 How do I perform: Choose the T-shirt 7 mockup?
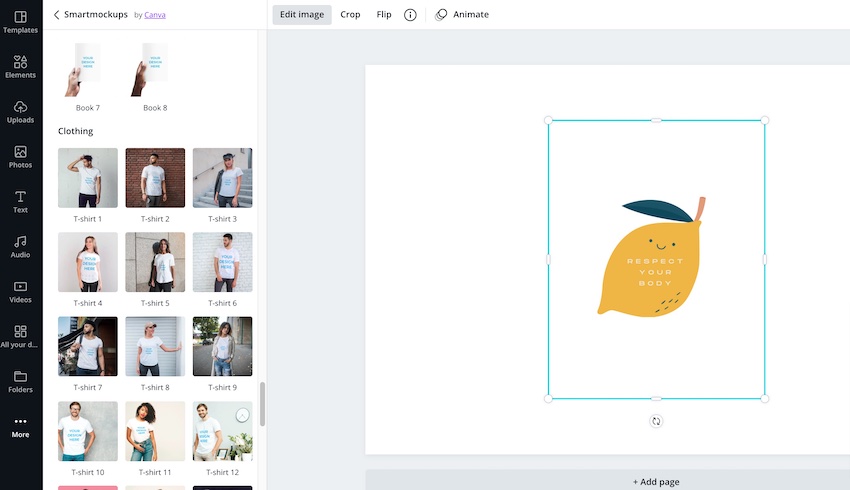[x=88, y=346]
